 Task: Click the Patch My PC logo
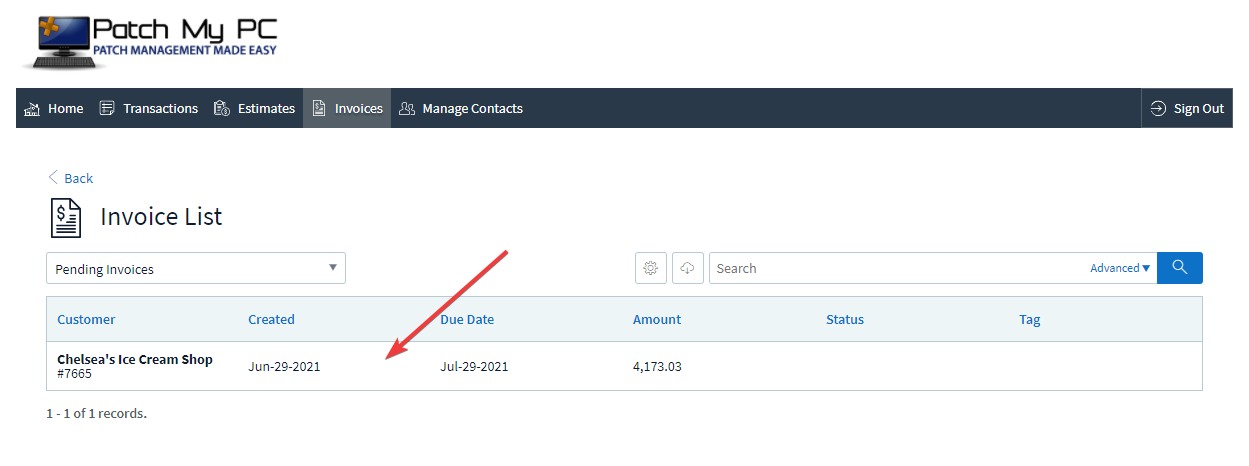point(149,42)
